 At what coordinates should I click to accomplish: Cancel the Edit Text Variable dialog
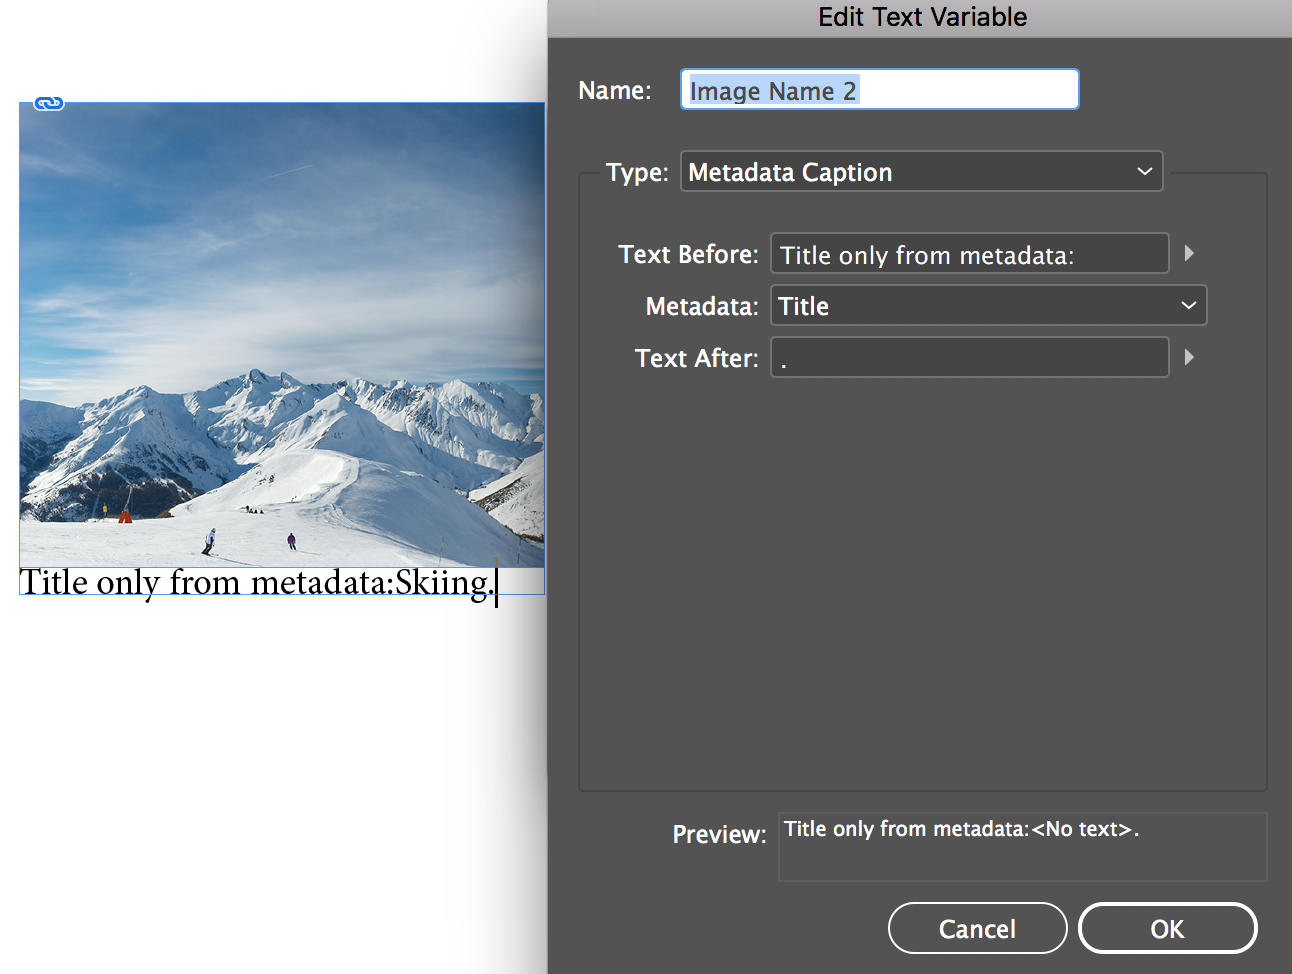977,928
